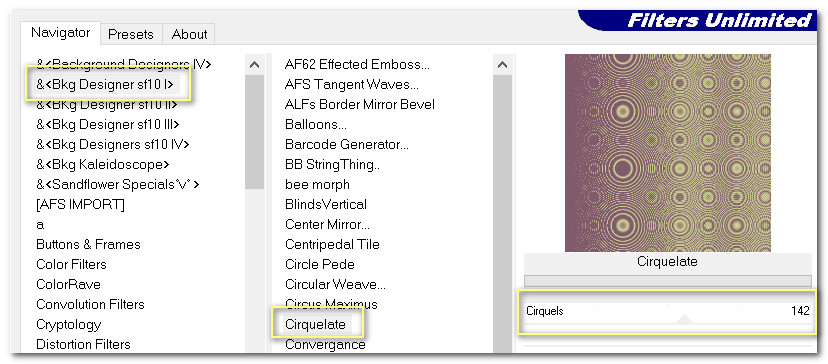
Task: Open the Buttons & Frames category
Action: coord(89,245)
